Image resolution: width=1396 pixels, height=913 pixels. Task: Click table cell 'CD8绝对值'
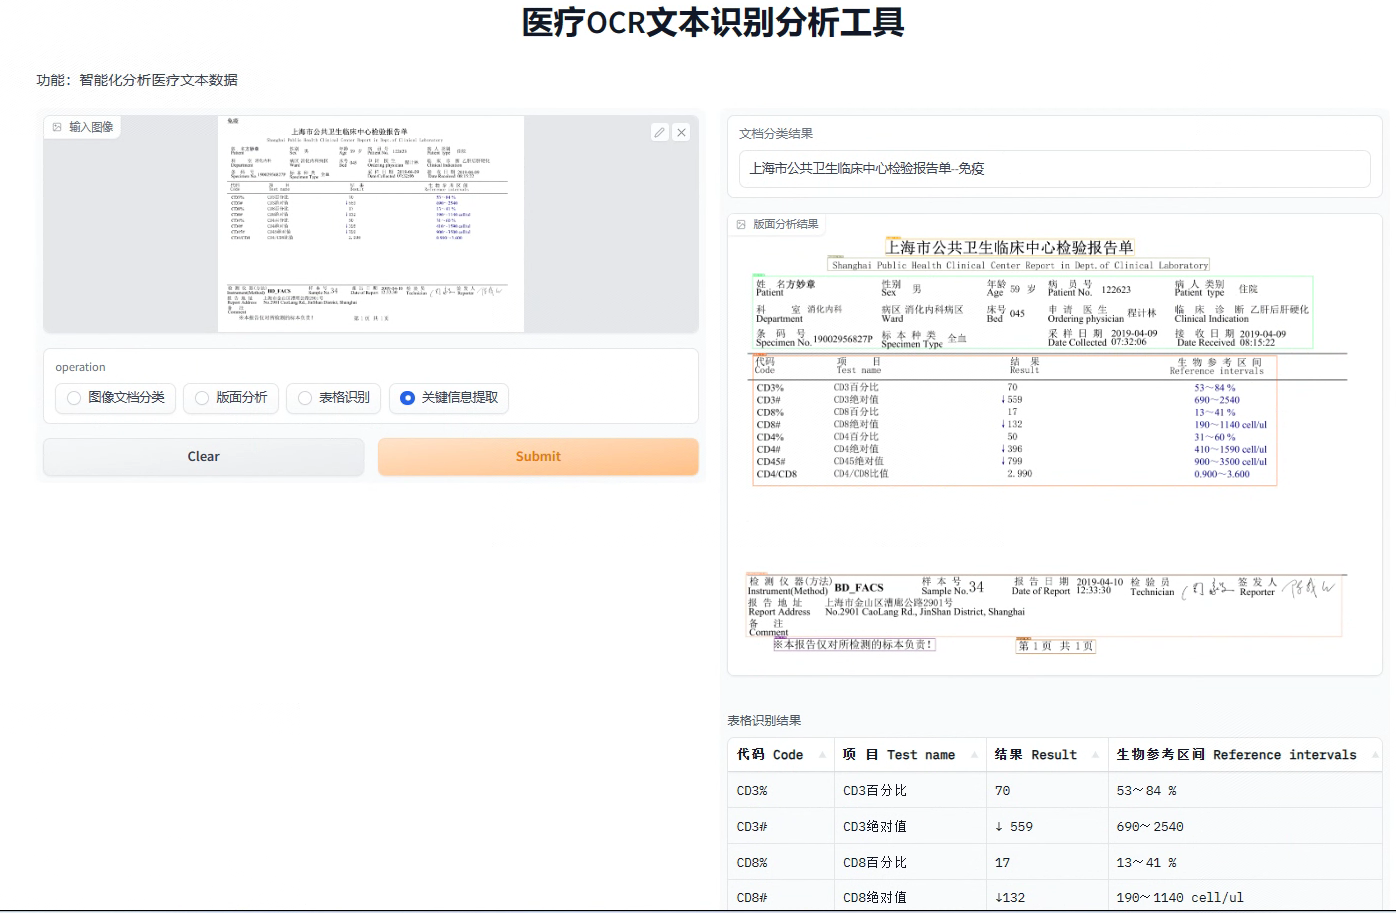tap(911, 897)
